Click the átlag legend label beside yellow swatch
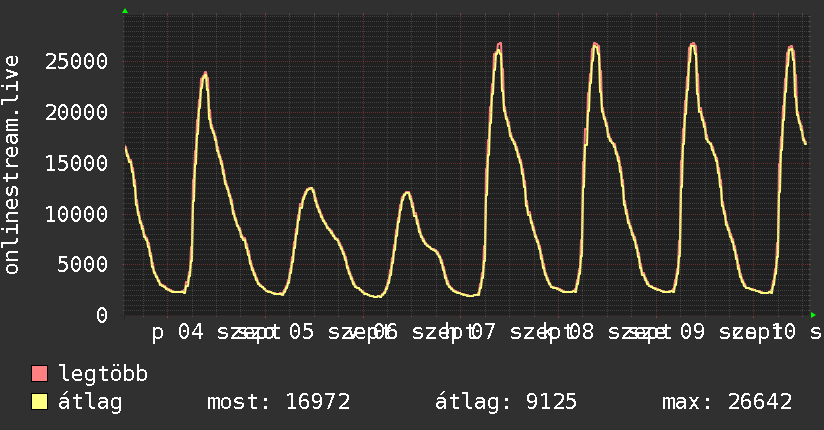The width and height of the screenshot is (824, 430). coord(90,402)
